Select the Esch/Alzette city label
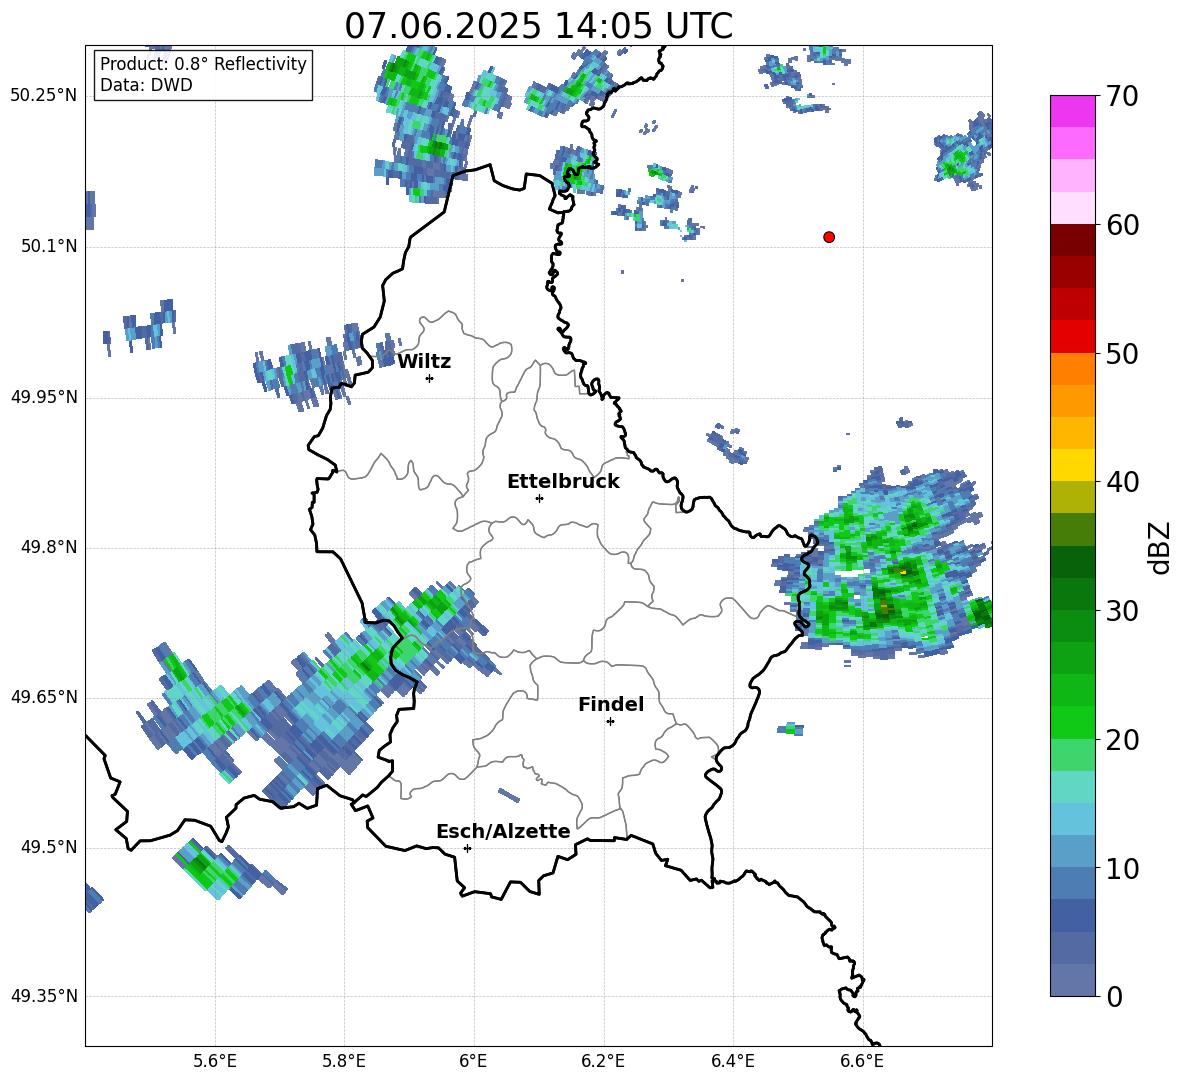 503,832
